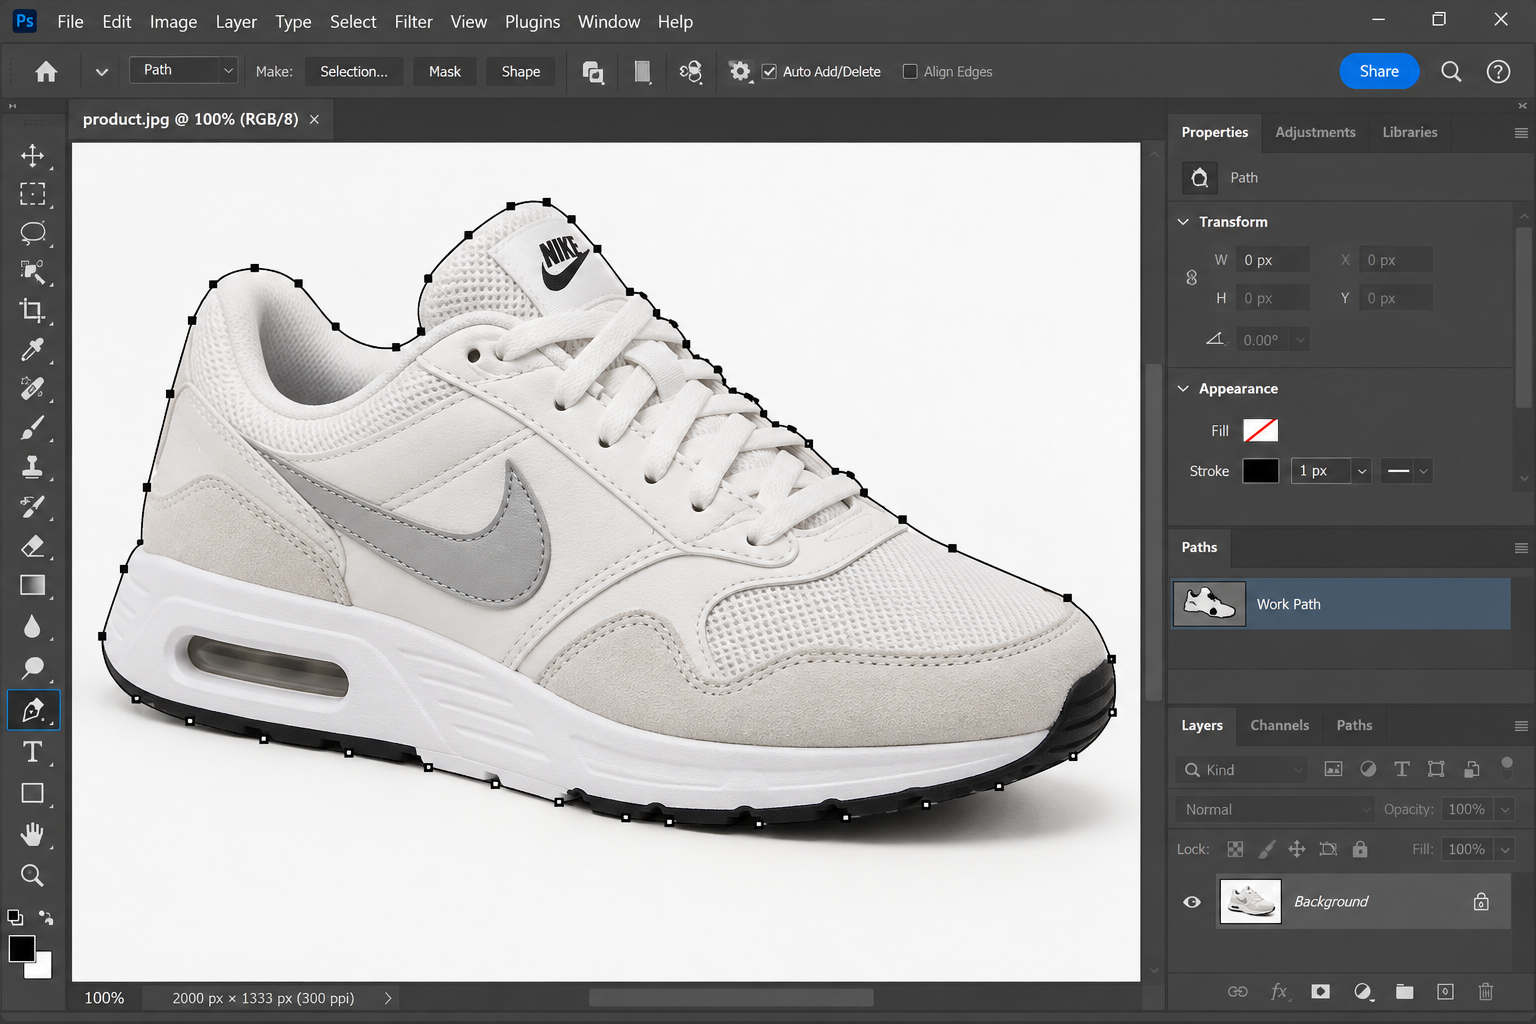Open the Layer menu
Screen dimensions: 1536x1024
pos(236,22)
